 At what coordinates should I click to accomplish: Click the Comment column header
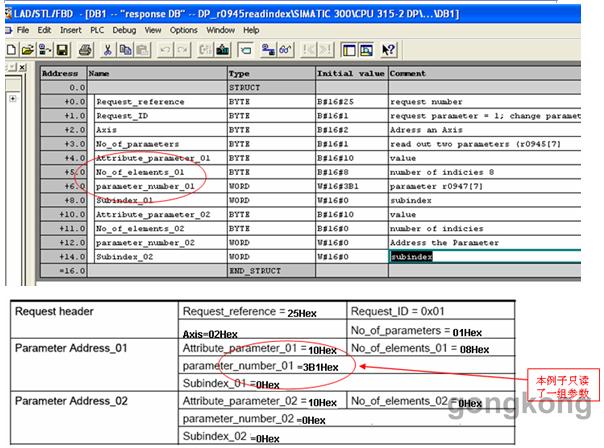pos(485,73)
